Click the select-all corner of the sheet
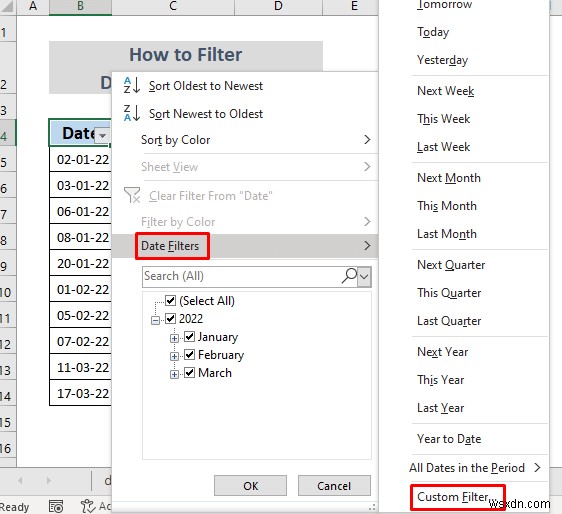Image resolution: width=562 pixels, height=514 pixels. [x=8, y=6]
